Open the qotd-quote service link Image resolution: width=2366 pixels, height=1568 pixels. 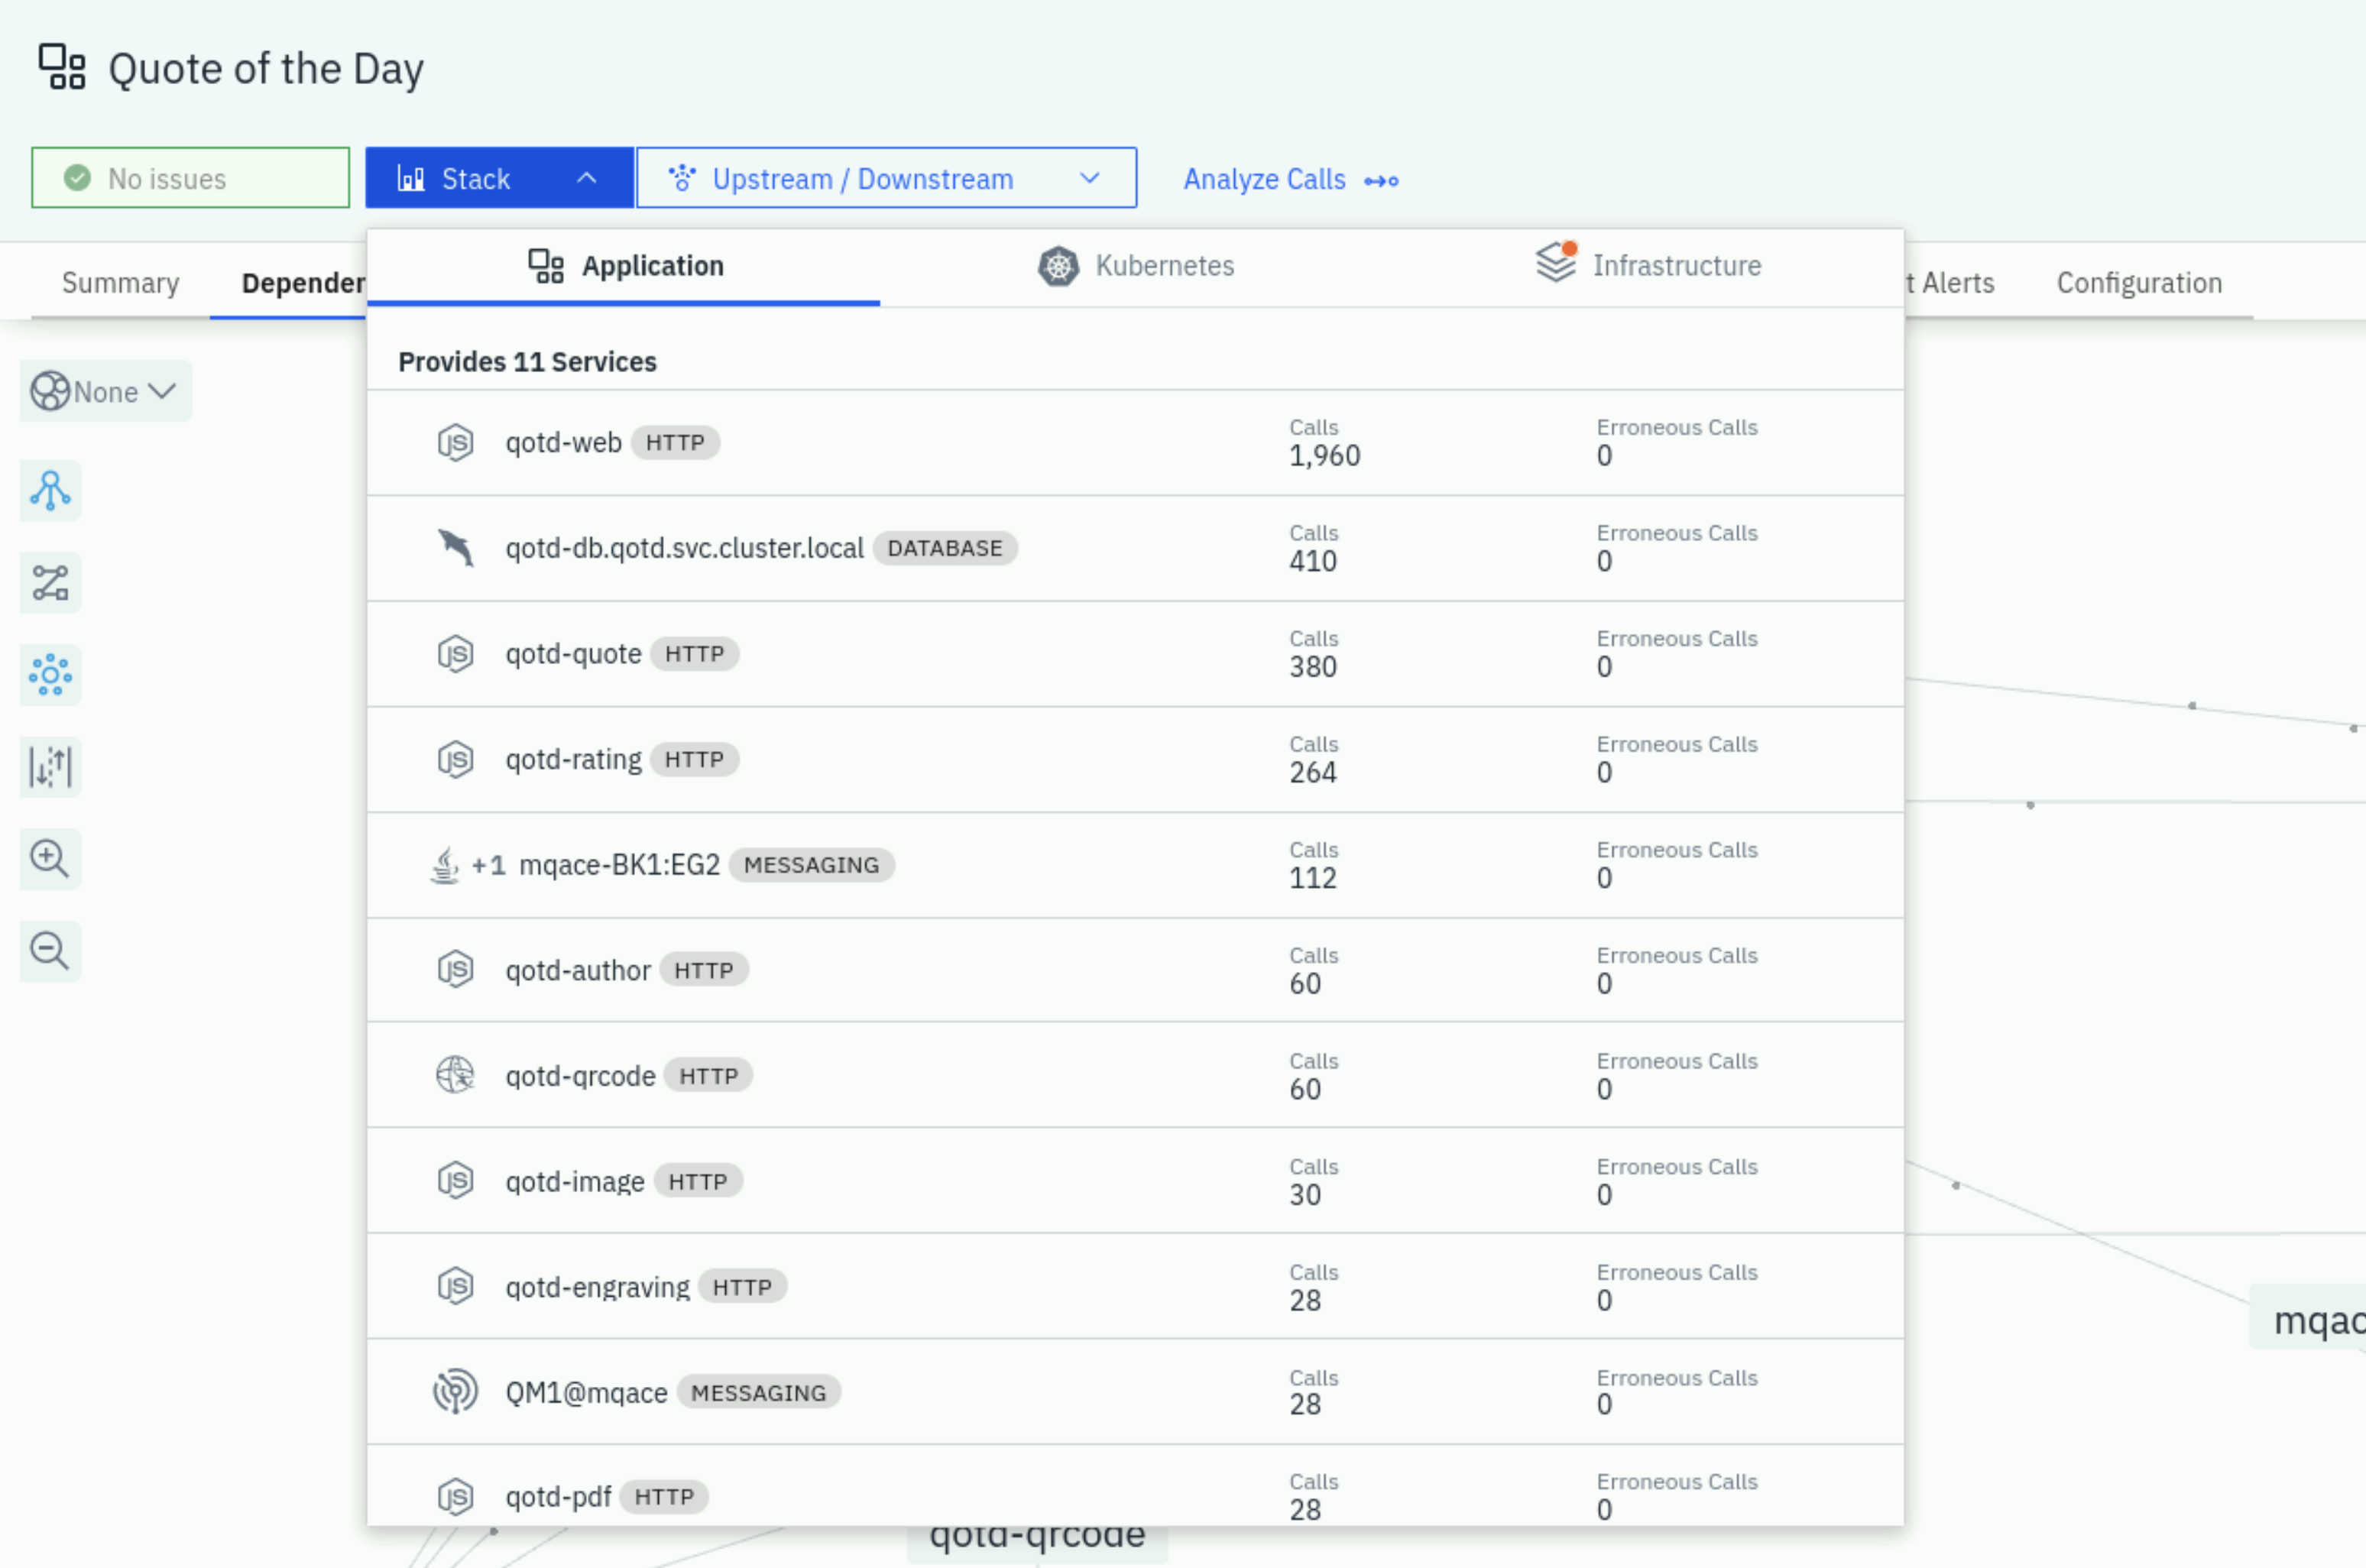tap(573, 654)
